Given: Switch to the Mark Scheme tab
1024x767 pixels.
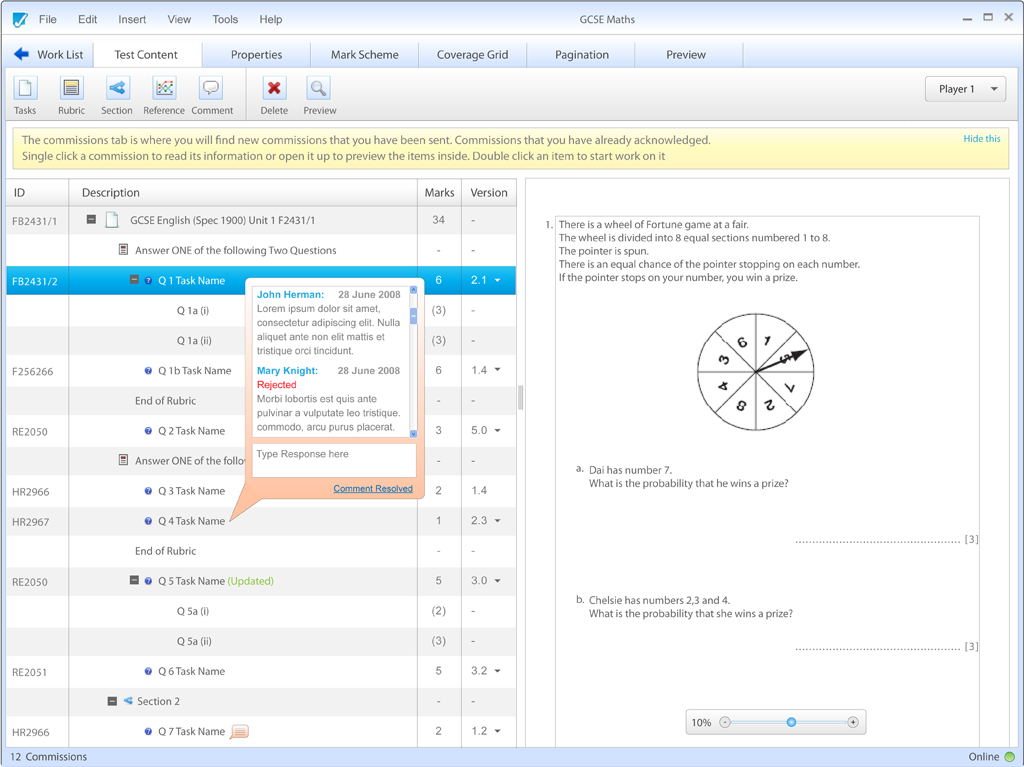Looking at the screenshot, I should pos(364,55).
